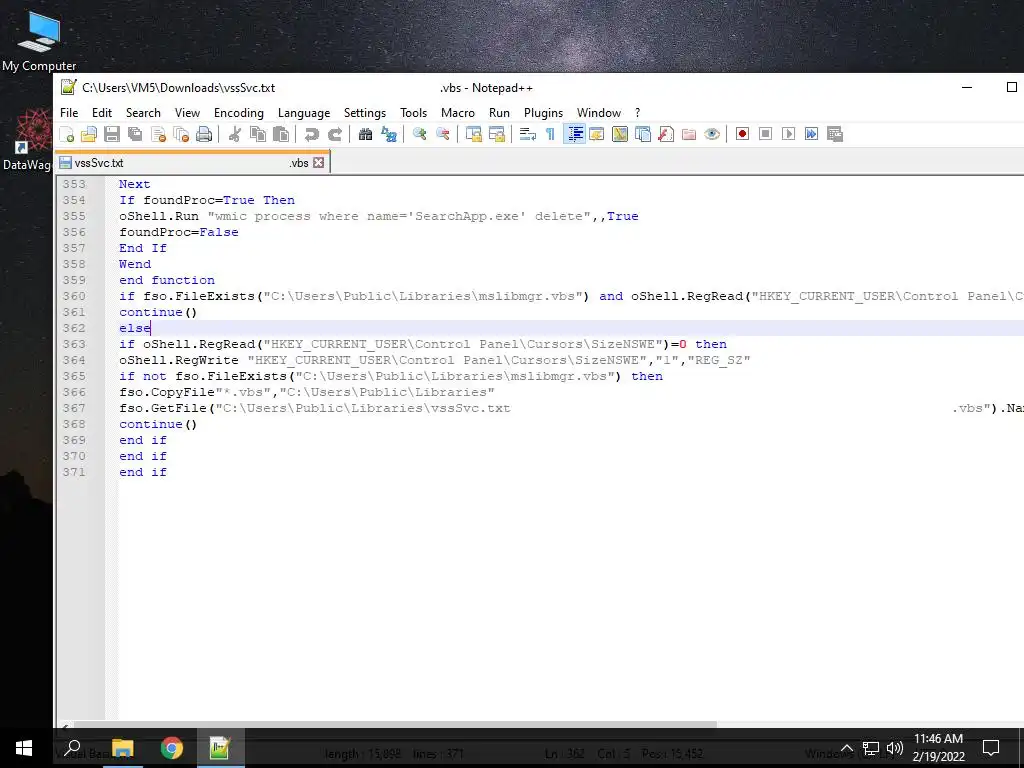The height and width of the screenshot is (768, 1024).
Task: Open the question mark help menu
Action: click(637, 113)
